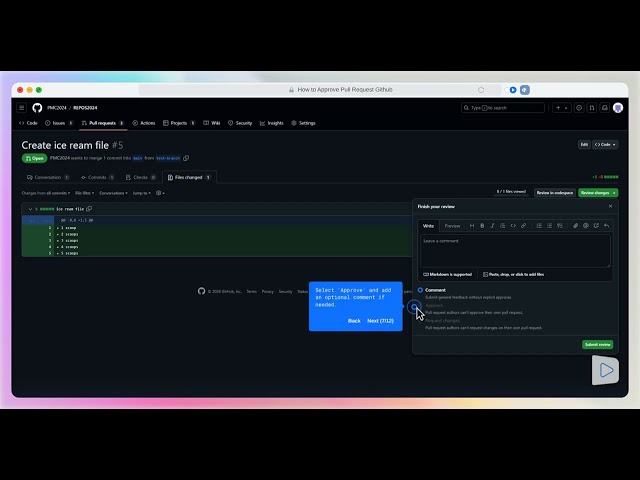Open the REPOS2024 repository link

85,108
